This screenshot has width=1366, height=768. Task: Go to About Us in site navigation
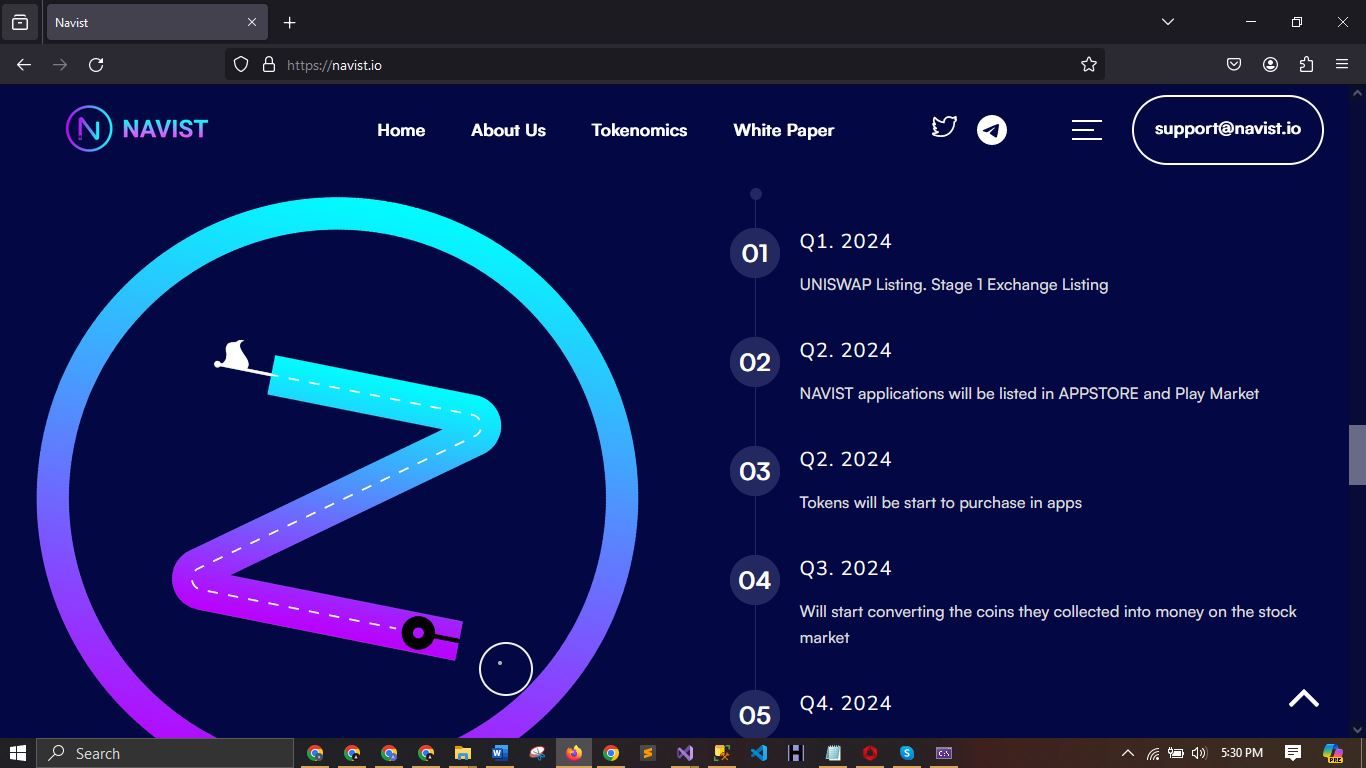tap(508, 130)
